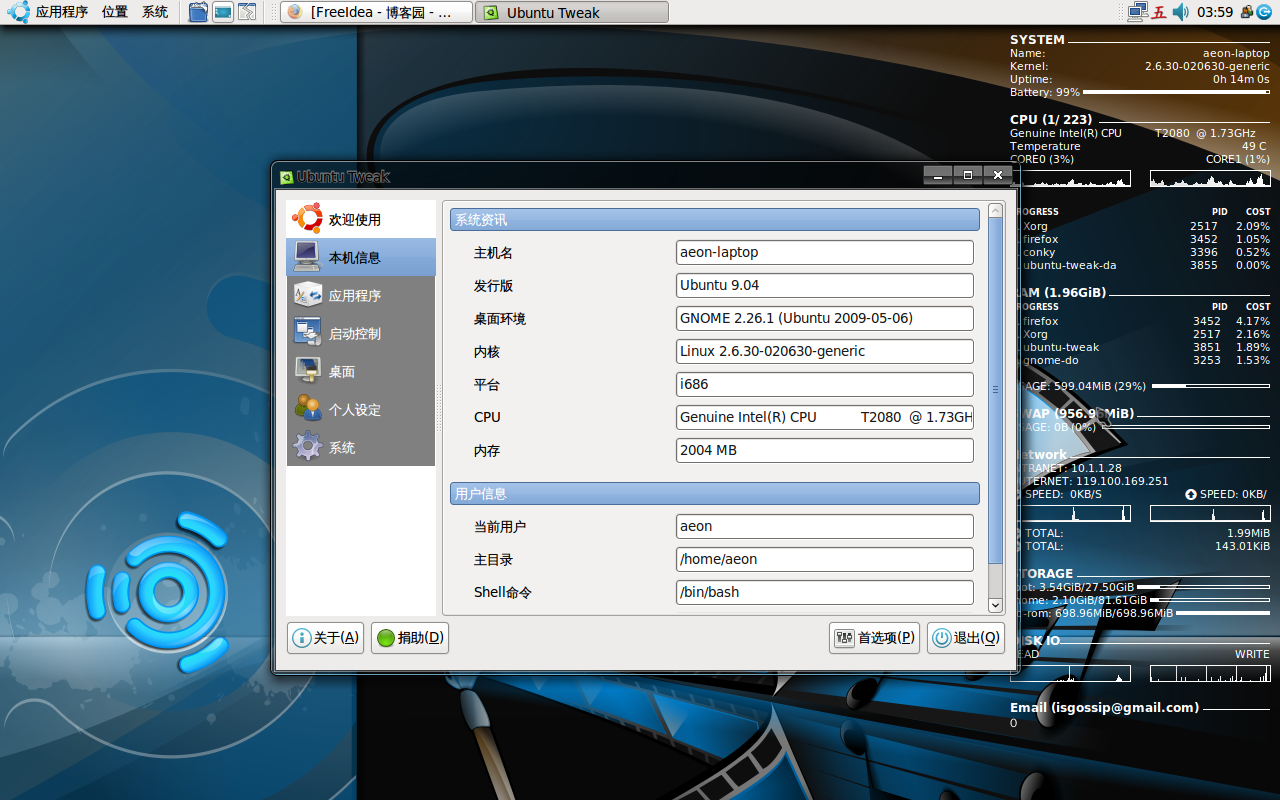Click the 系统 gear icon in sidebar
Viewport: 1280px width, 800px height.
[307, 447]
